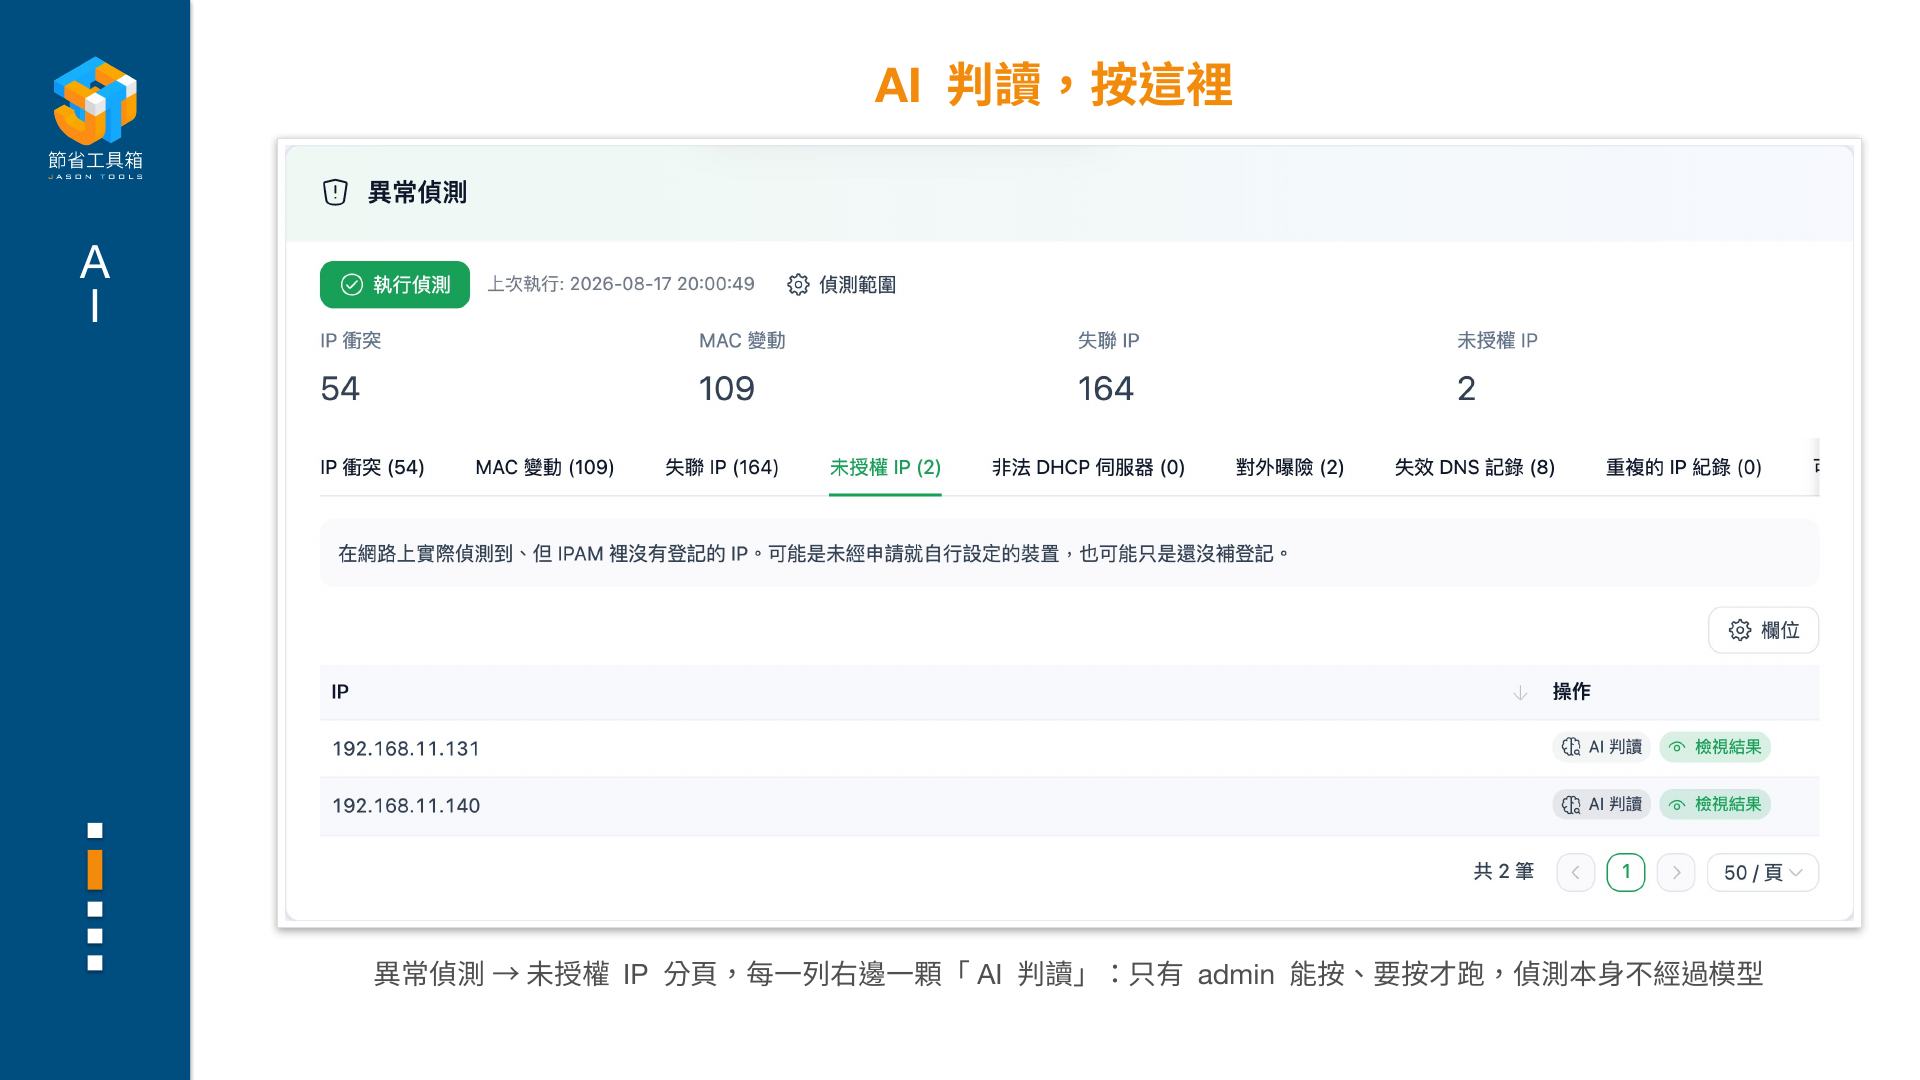View results for 192.168.11.140
This screenshot has width=1920, height=1080.
pyautogui.click(x=1715, y=804)
